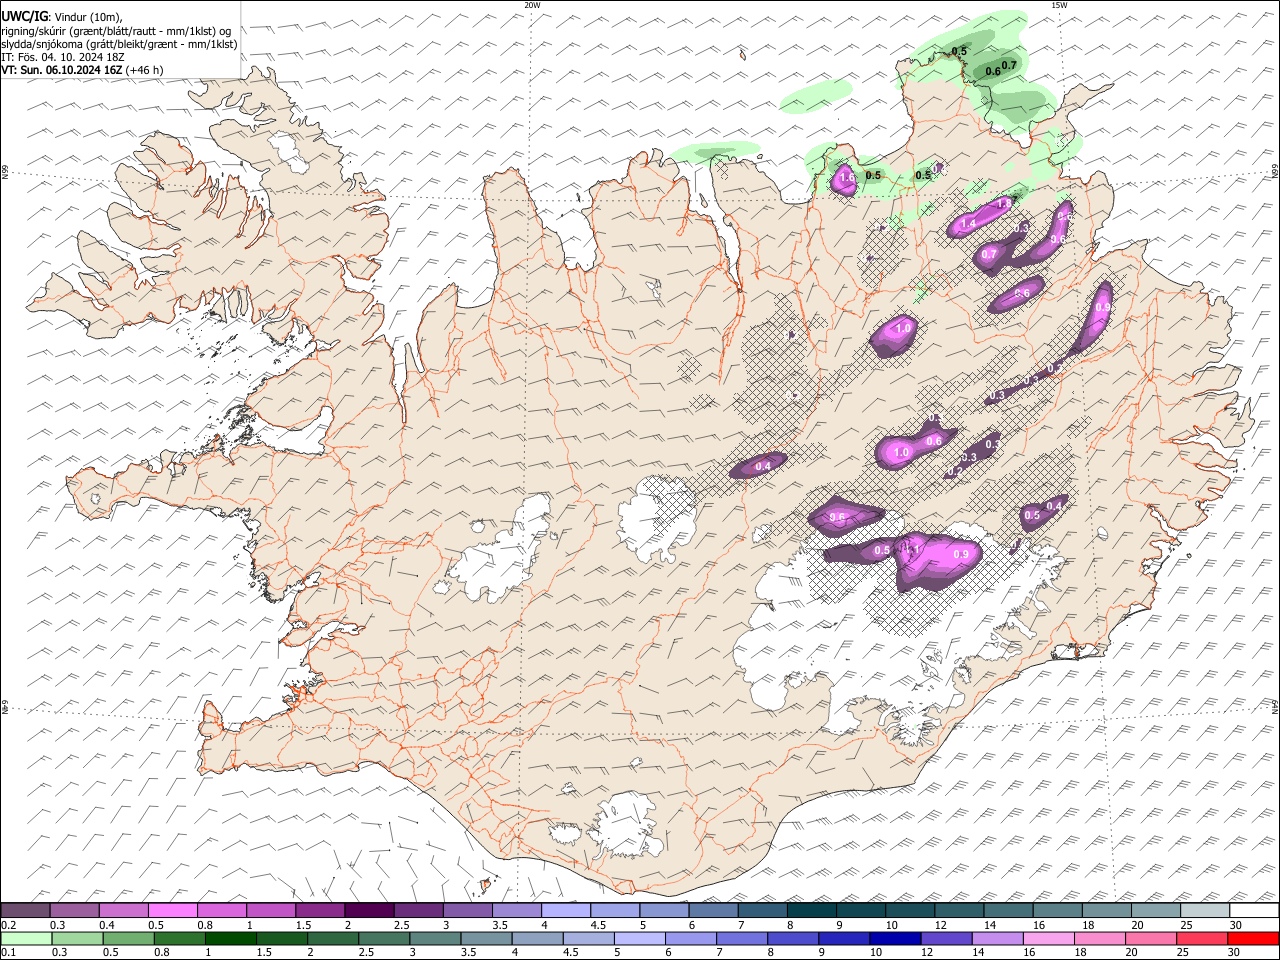The width and height of the screenshot is (1280, 960).
Task: Click the 1.8 snowfall value label
Action: pyautogui.click(x=1004, y=202)
